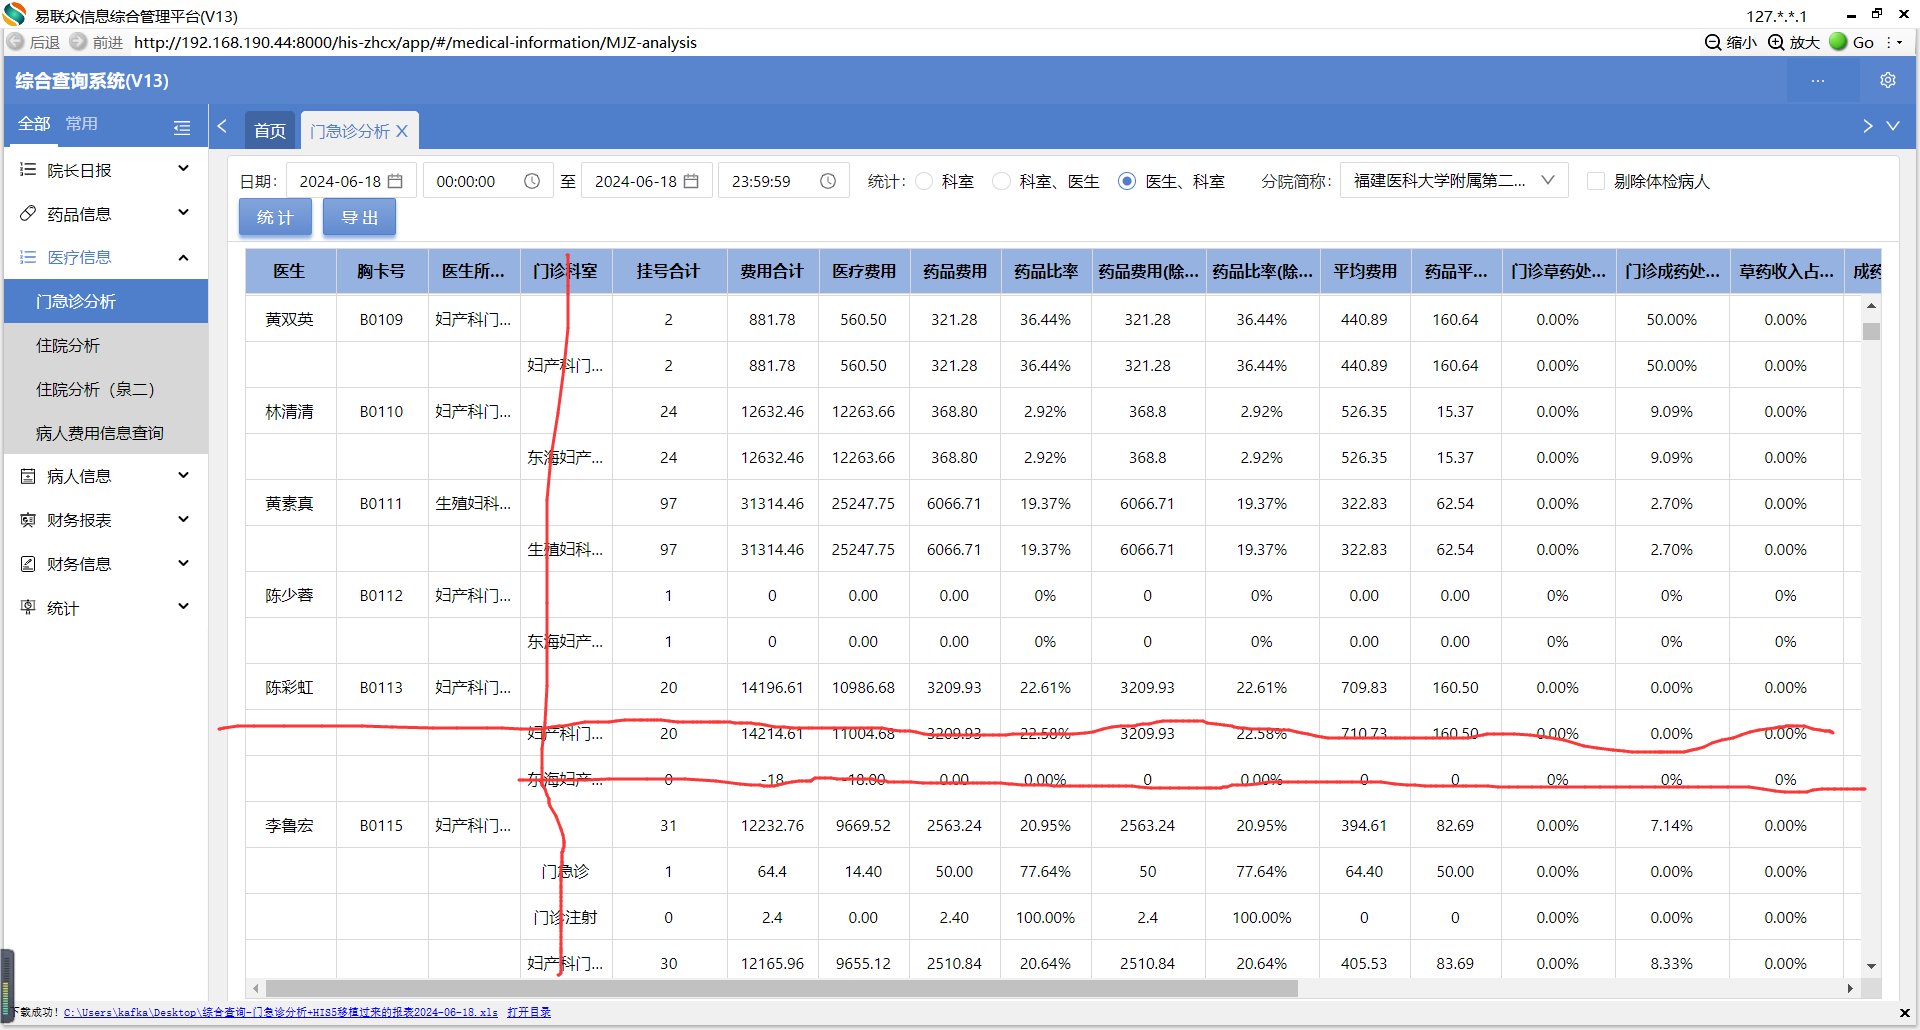Click the 药品信息 pill icon
1920x1030 pixels.
coord(28,214)
